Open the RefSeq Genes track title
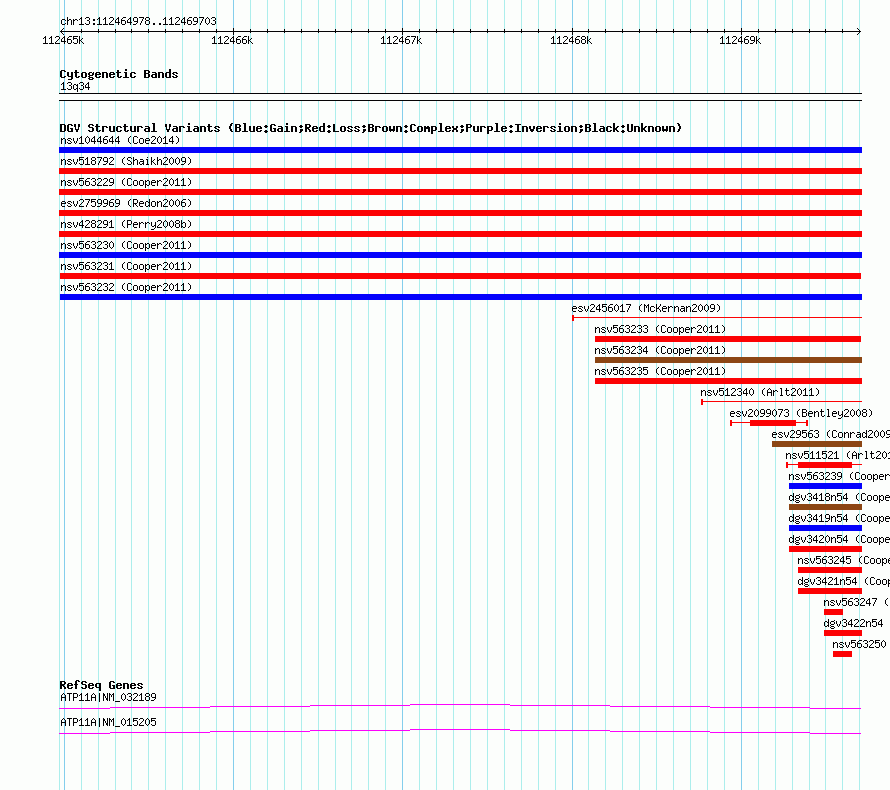 [102, 685]
